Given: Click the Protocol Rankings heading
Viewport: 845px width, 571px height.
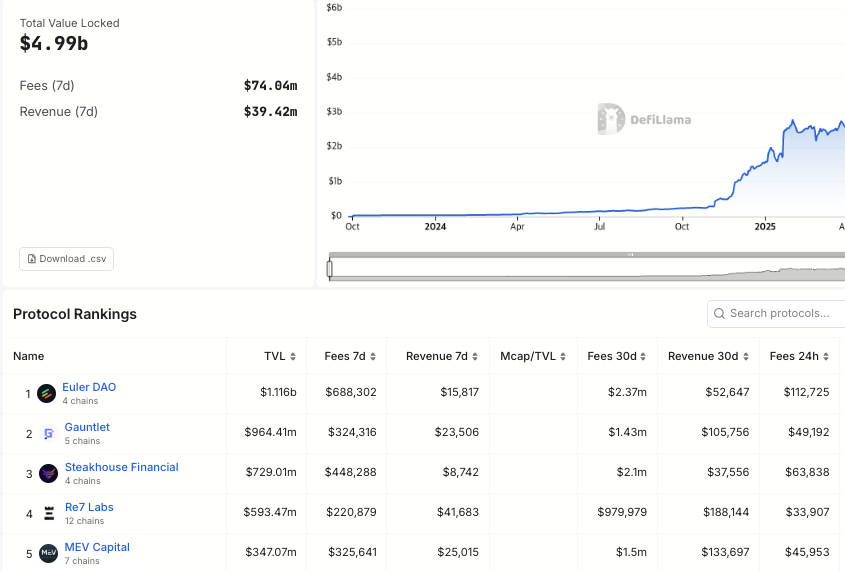Looking at the screenshot, I should 75,314.
